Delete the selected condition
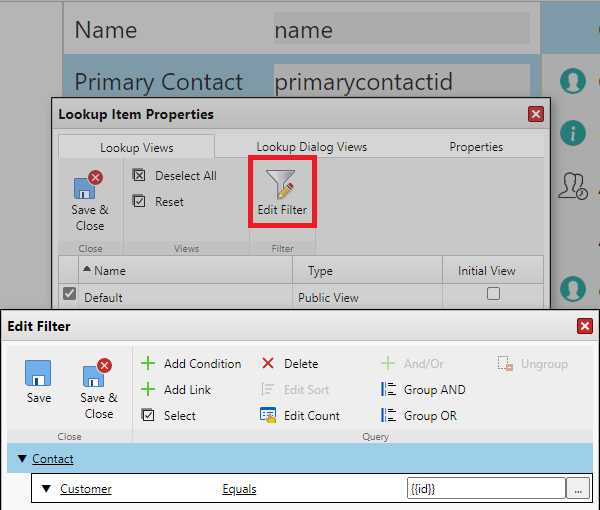The height and width of the screenshot is (510, 600). pos(290,363)
